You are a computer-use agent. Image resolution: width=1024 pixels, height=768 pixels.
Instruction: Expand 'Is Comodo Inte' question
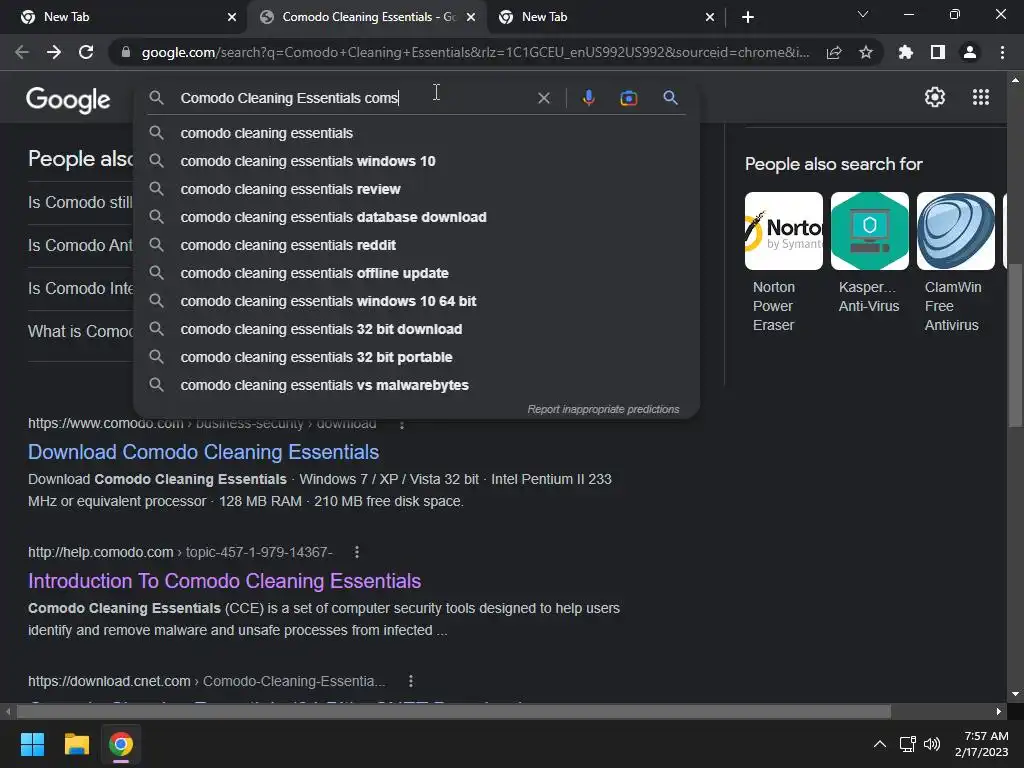(80, 289)
